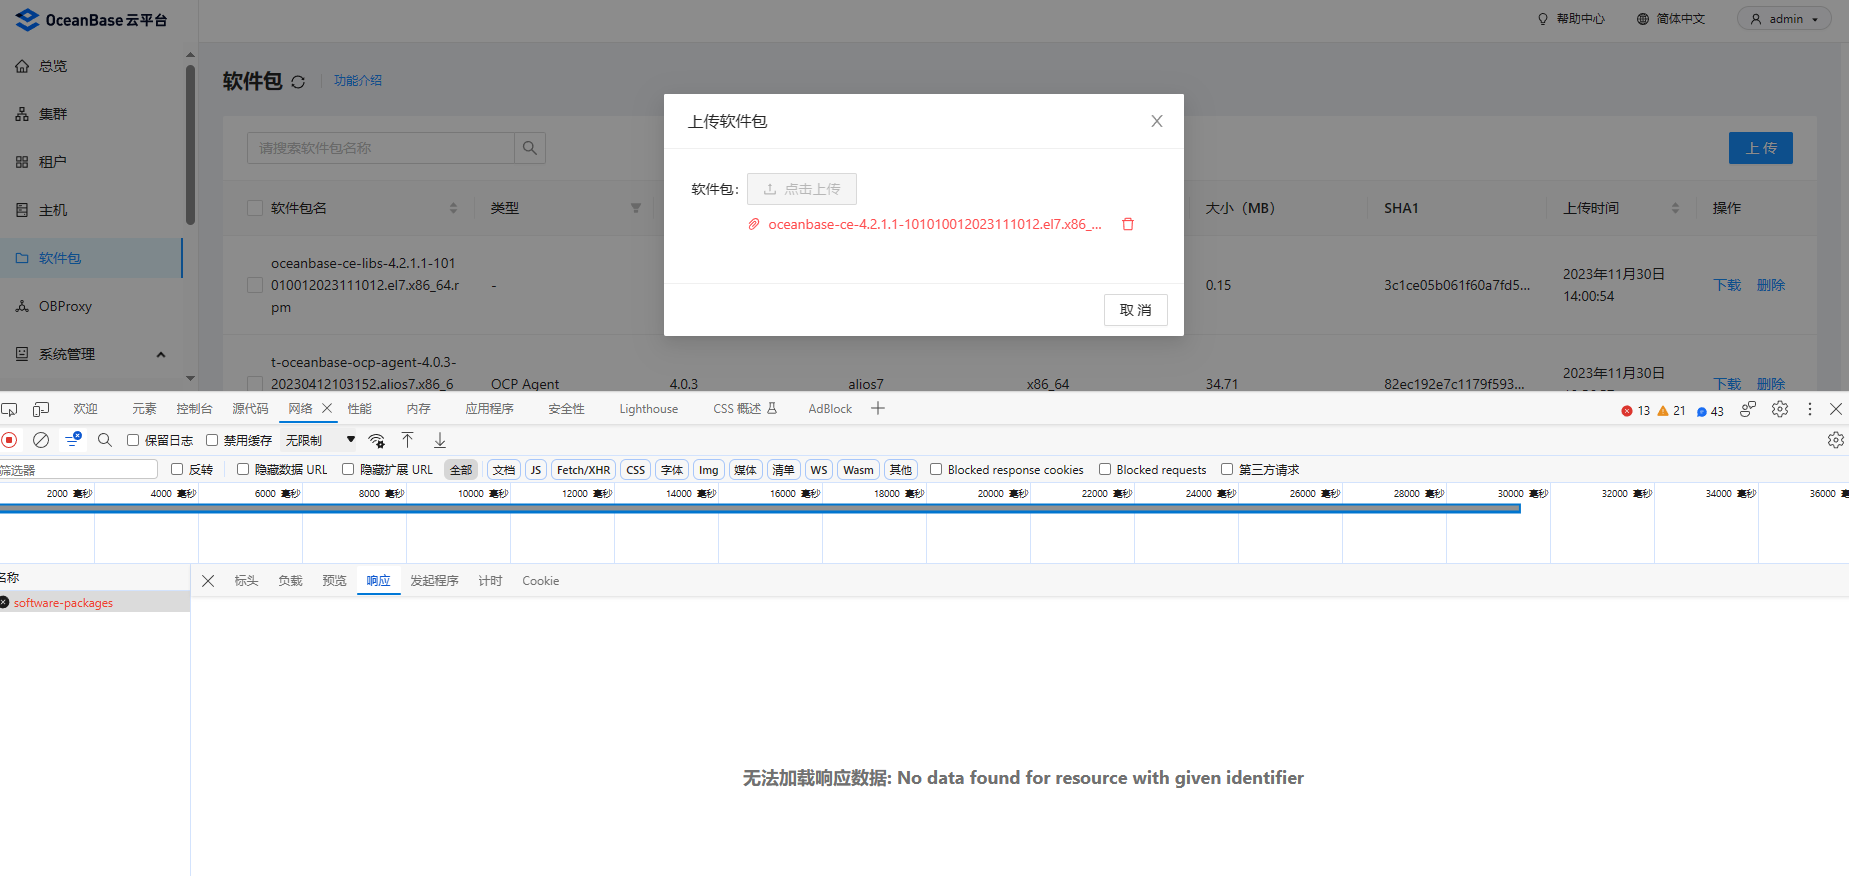Toggle the DevTools device emulation icon
The width and height of the screenshot is (1849, 876).
tap(41, 409)
